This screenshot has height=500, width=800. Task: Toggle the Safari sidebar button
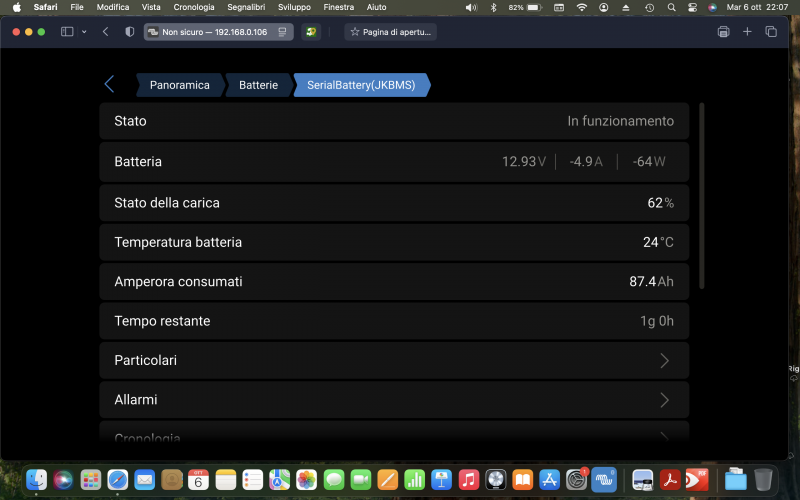tap(67, 32)
